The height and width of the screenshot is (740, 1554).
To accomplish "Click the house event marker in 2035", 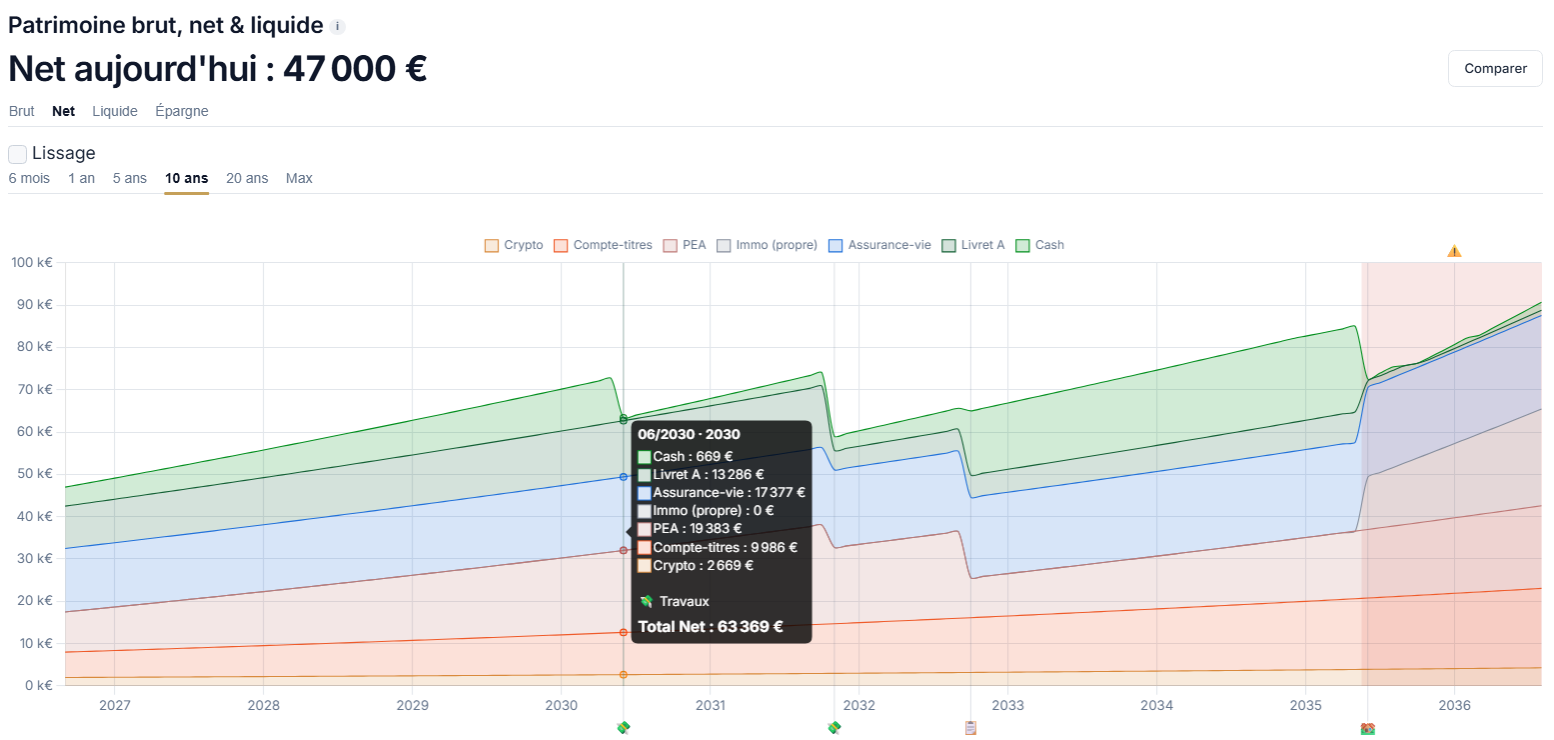I will [x=1368, y=729].
